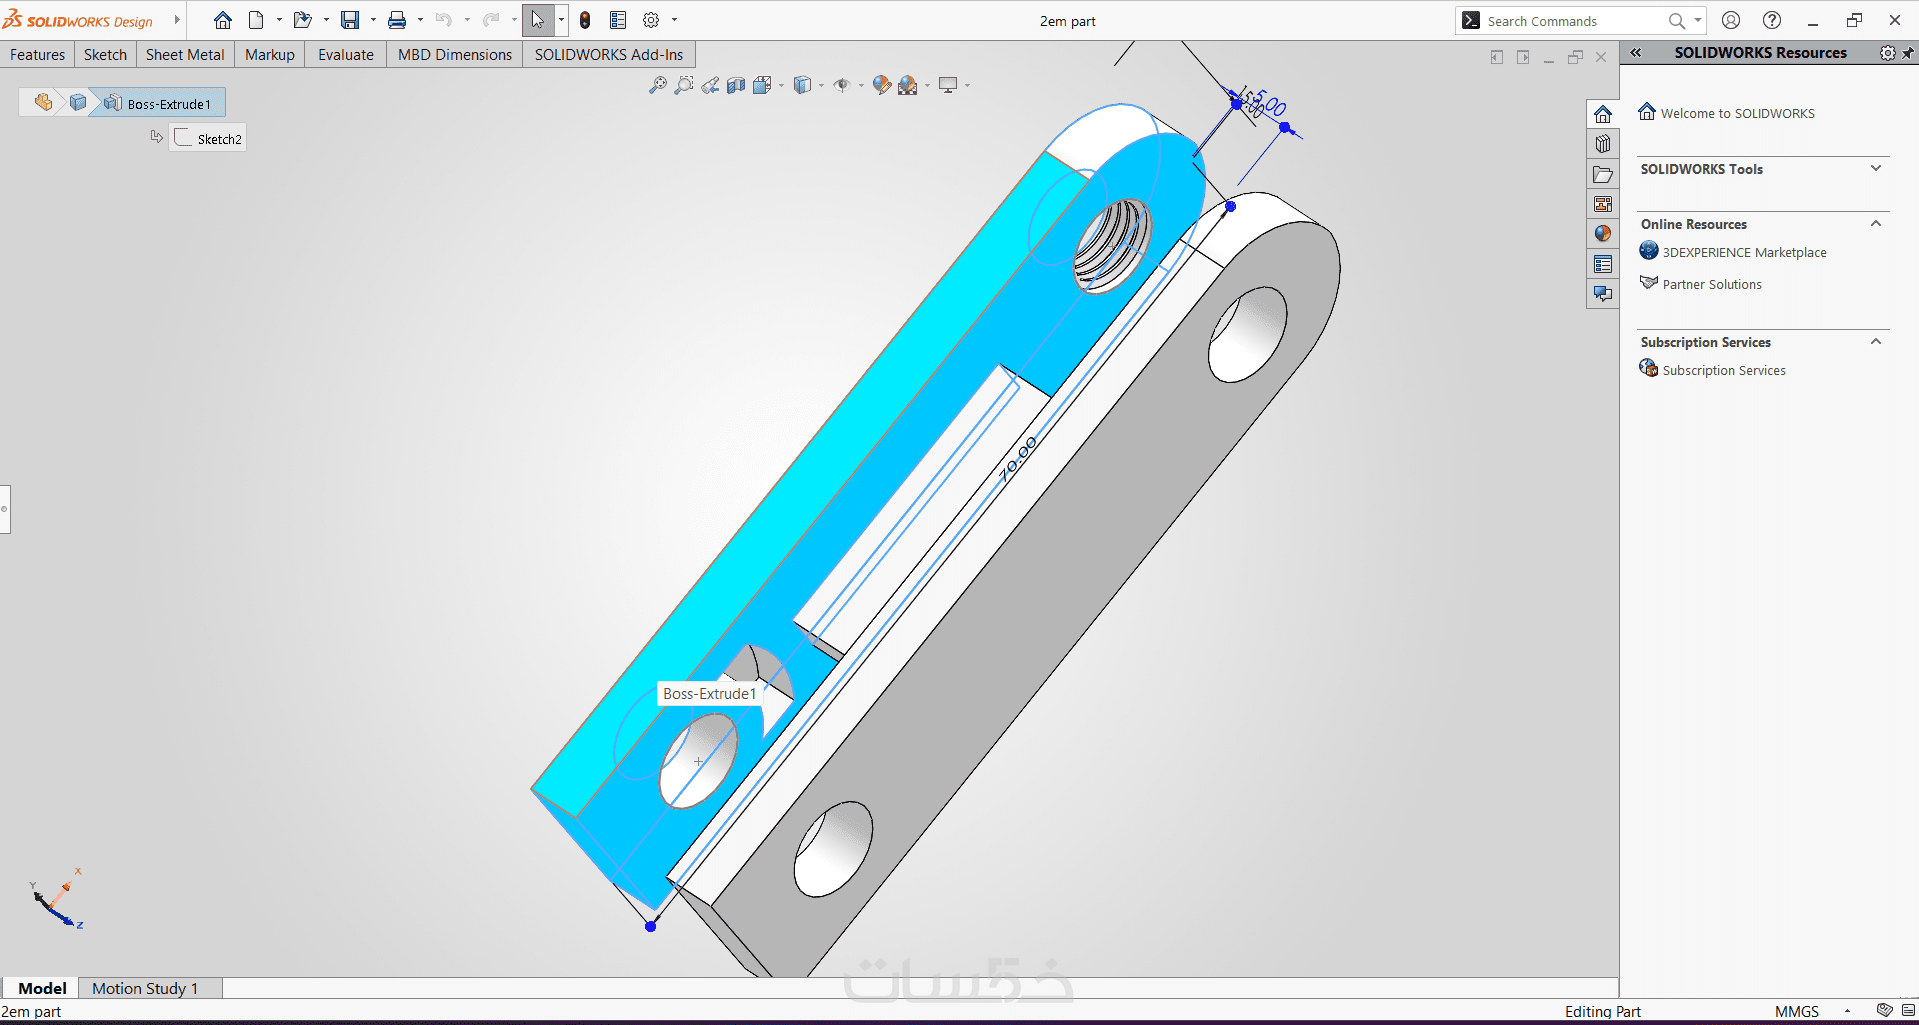Open the New document dropdown arrow
The height and width of the screenshot is (1025, 1919).
click(279, 20)
